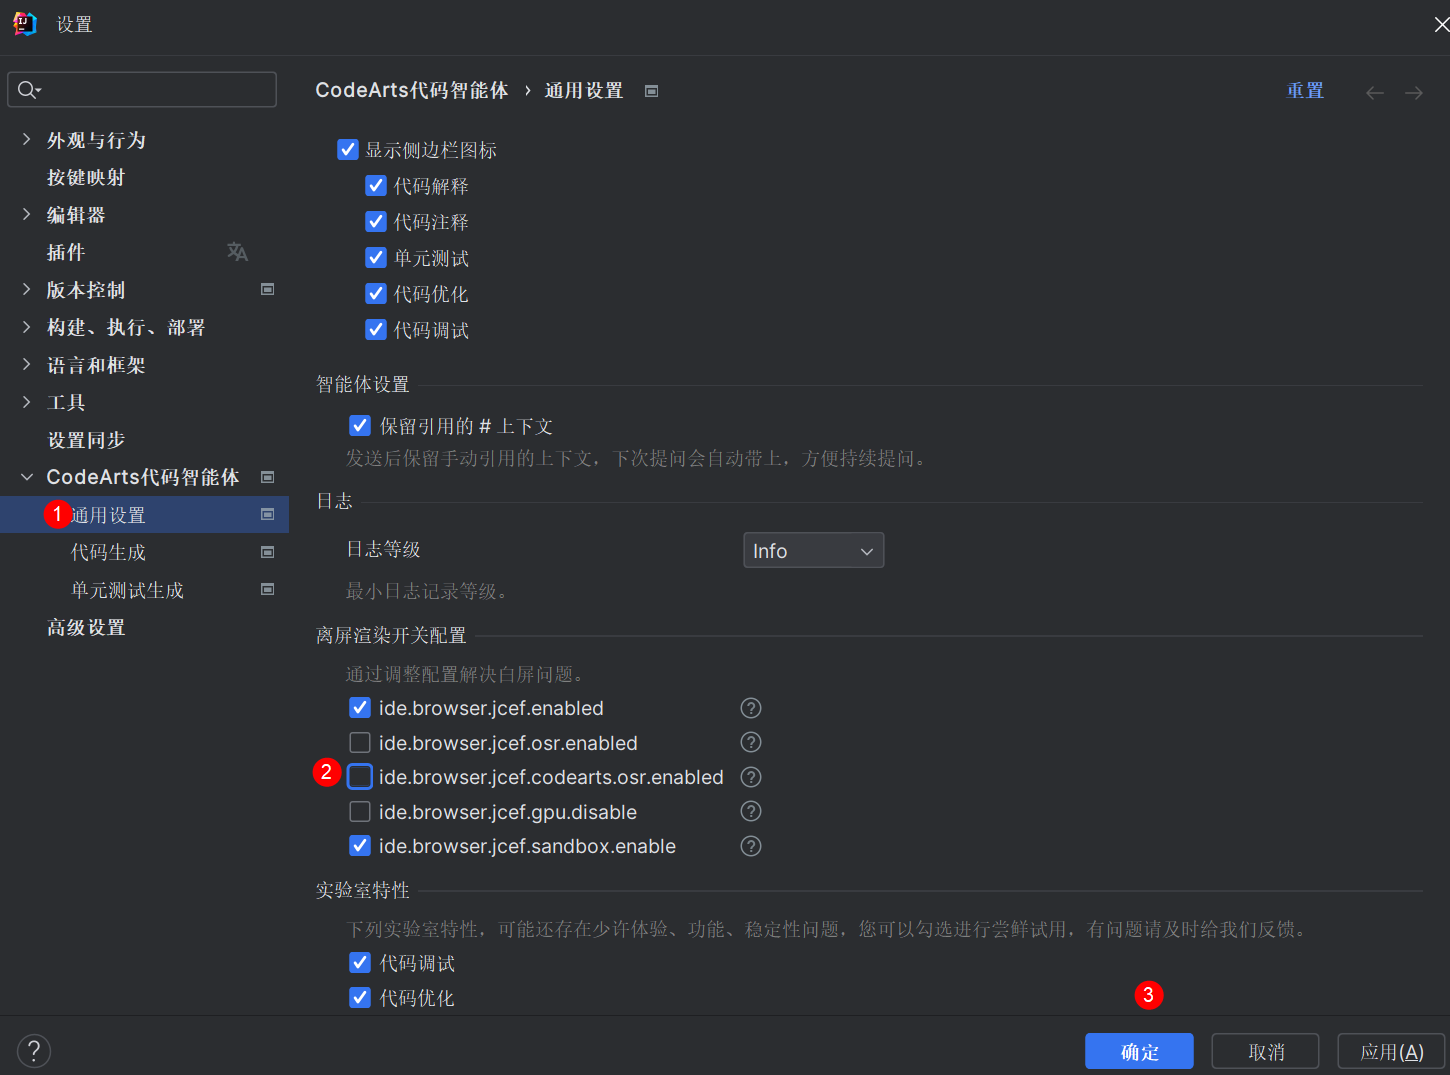This screenshot has width=1450, height=1075.
Task: Select 代码生成 in settings tree
Action: [108, 552]
